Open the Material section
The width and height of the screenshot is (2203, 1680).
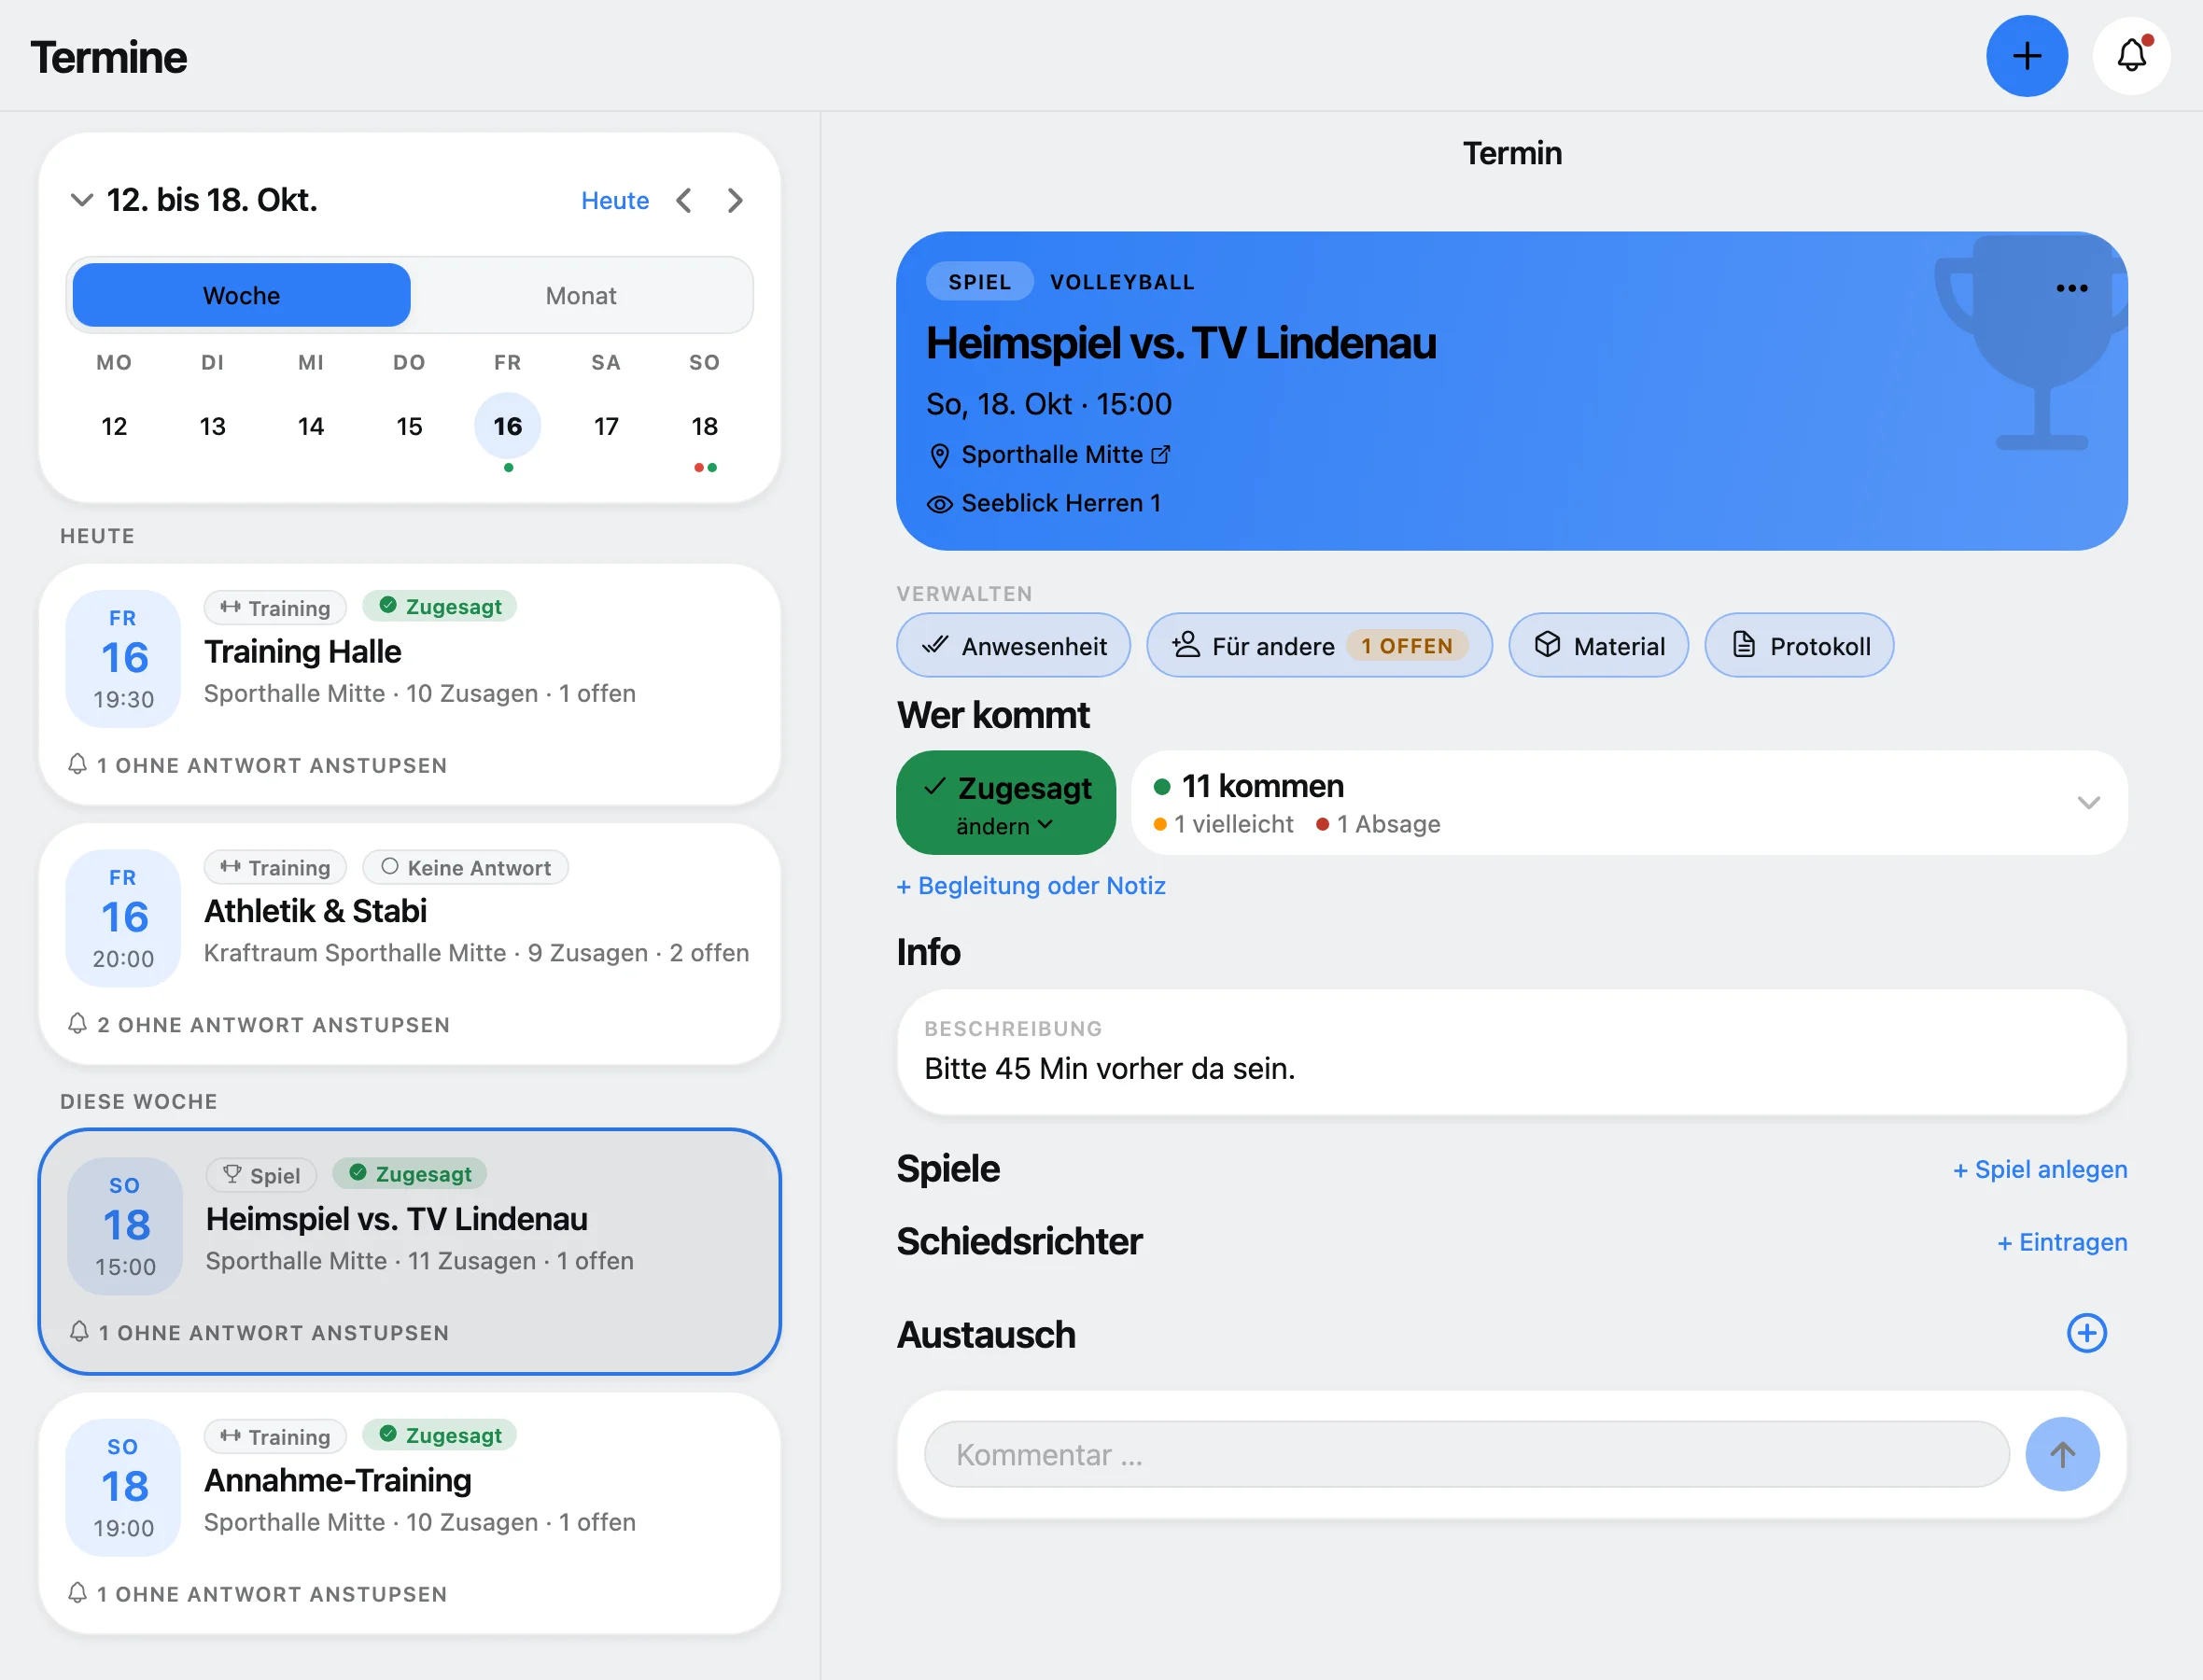[1597, 645]
